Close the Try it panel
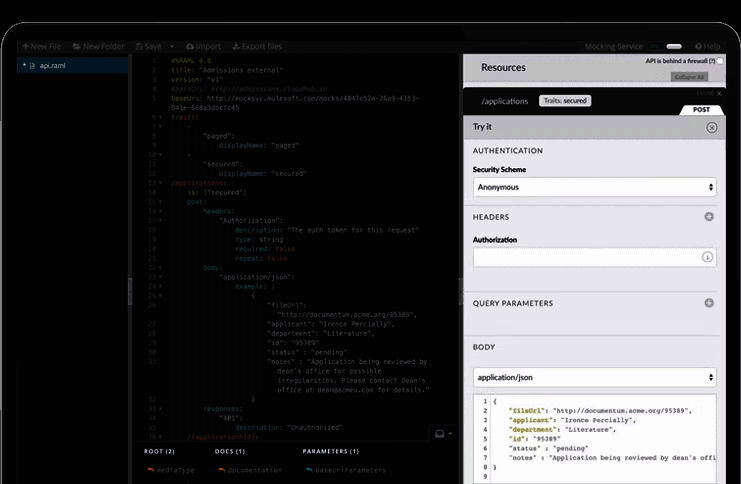The width and height of the screenshot is (741, 484). (x=711, y=127)
